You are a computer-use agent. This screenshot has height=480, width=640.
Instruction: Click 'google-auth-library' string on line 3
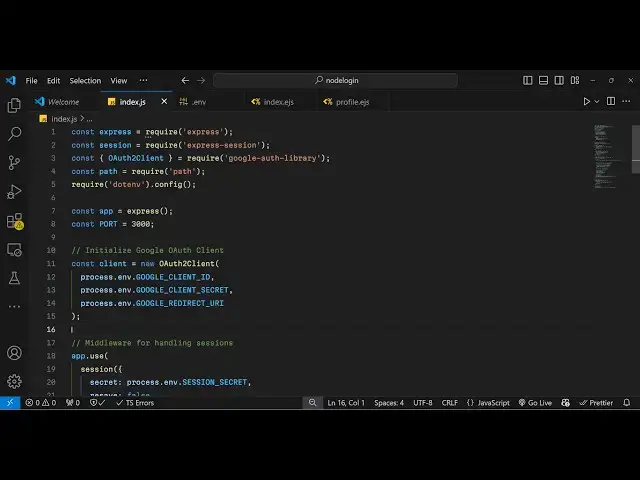pyautogui.click(x=272, y=158)
